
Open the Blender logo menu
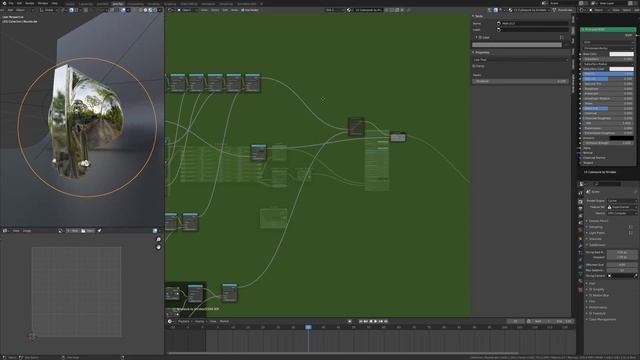point(3,3)
